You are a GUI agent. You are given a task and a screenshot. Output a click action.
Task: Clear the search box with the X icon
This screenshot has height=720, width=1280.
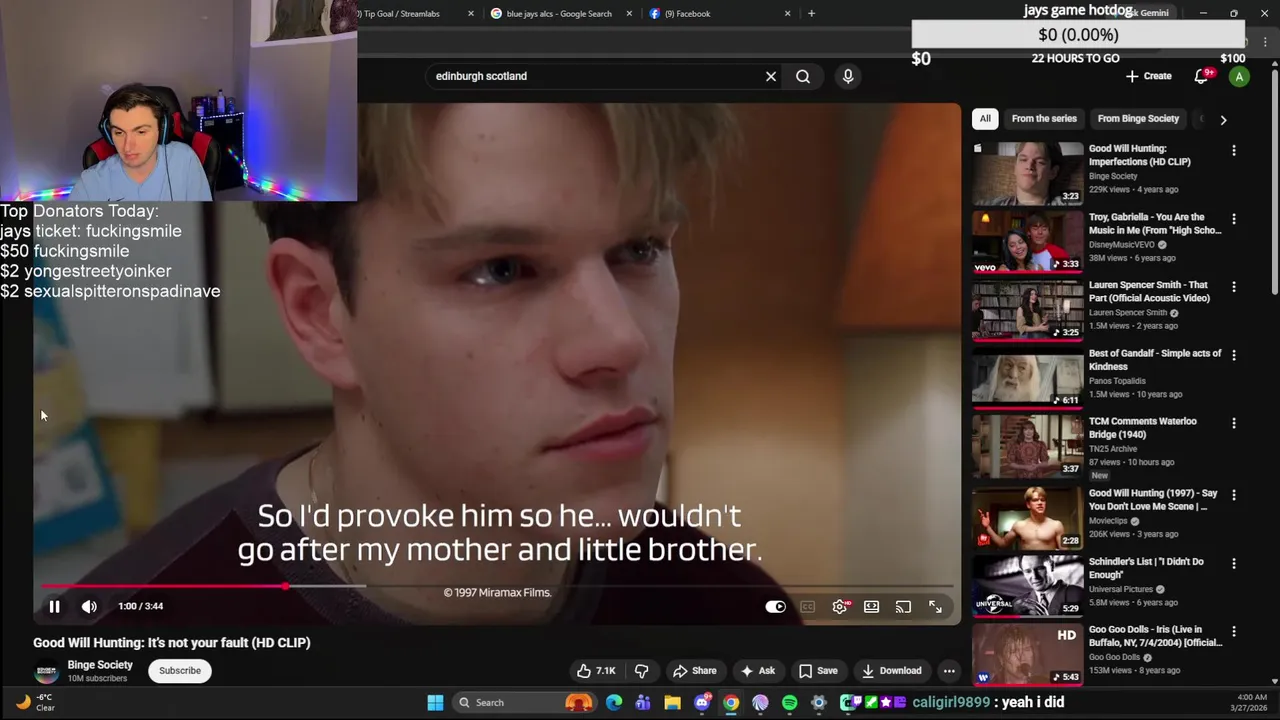coord(771,76)
